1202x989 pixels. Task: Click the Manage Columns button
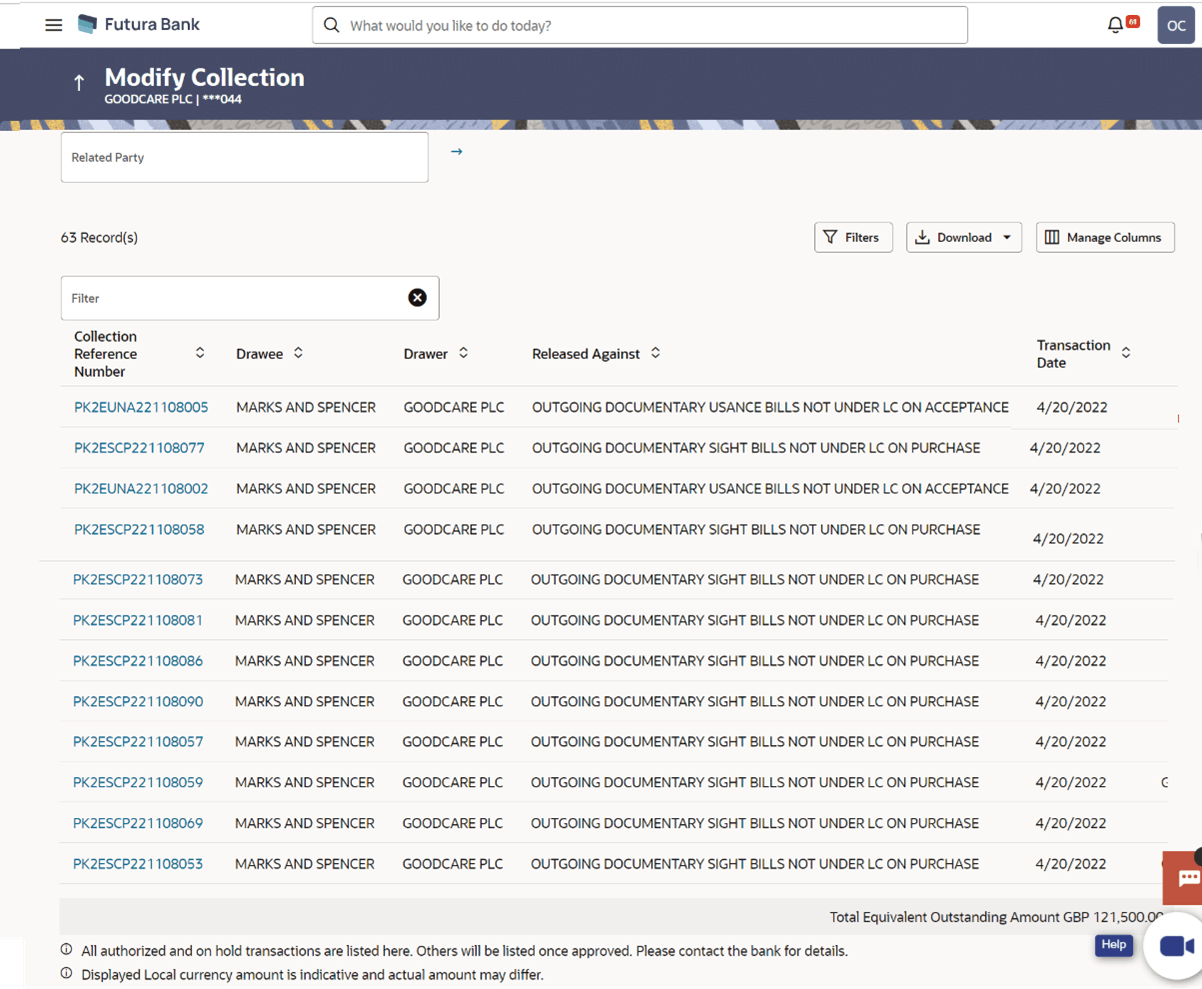click(1104, 238)
